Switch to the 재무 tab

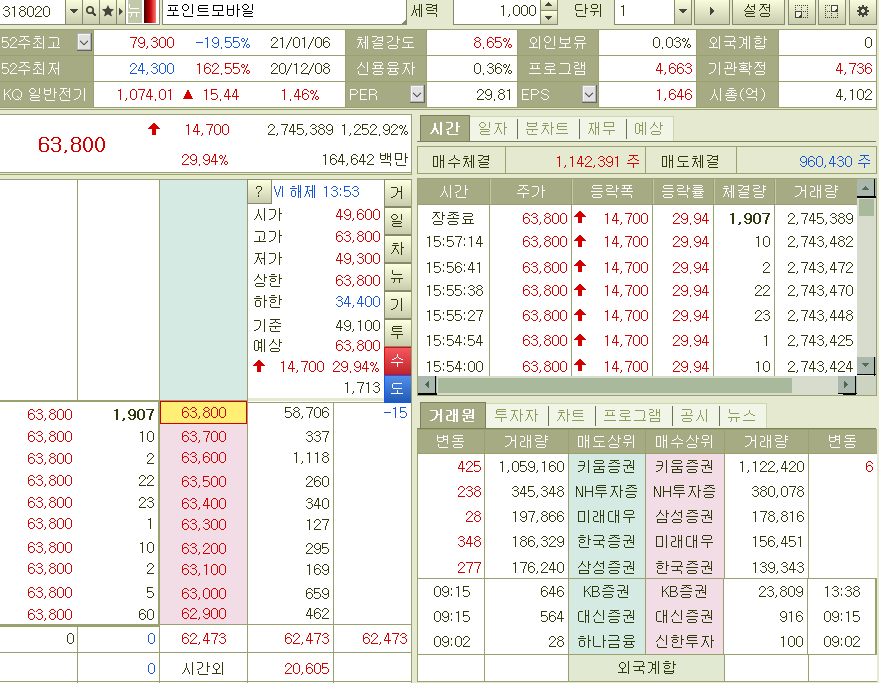(602, 129)
